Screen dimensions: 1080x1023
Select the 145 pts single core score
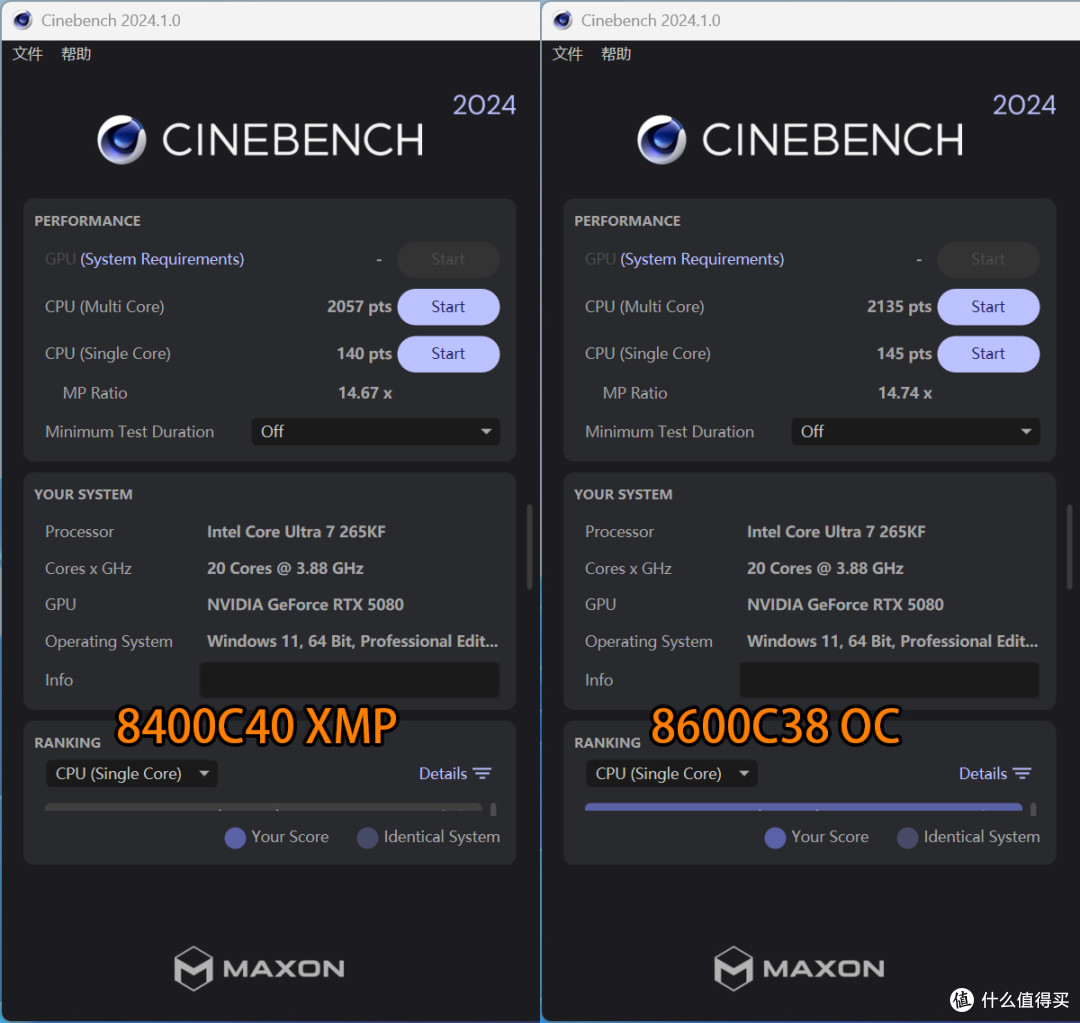(904, 353)
